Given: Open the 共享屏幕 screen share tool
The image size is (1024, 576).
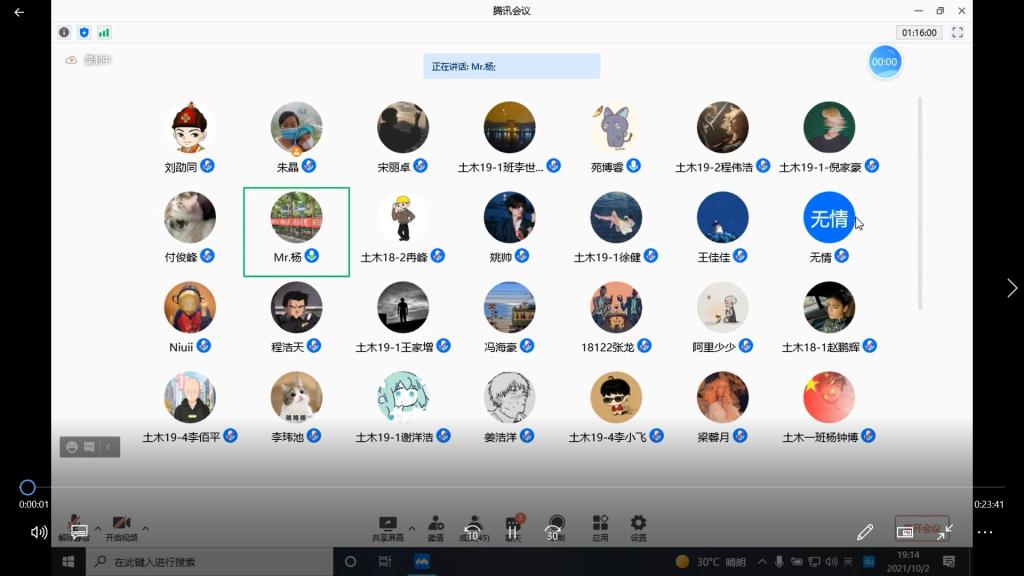Looking at the screenshot, I should [x=388, y=526].
